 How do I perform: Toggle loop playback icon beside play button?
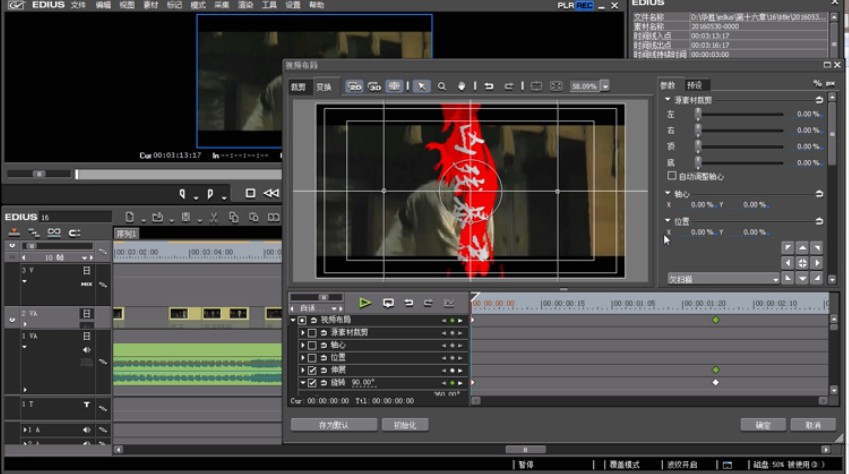coord(388,303)
